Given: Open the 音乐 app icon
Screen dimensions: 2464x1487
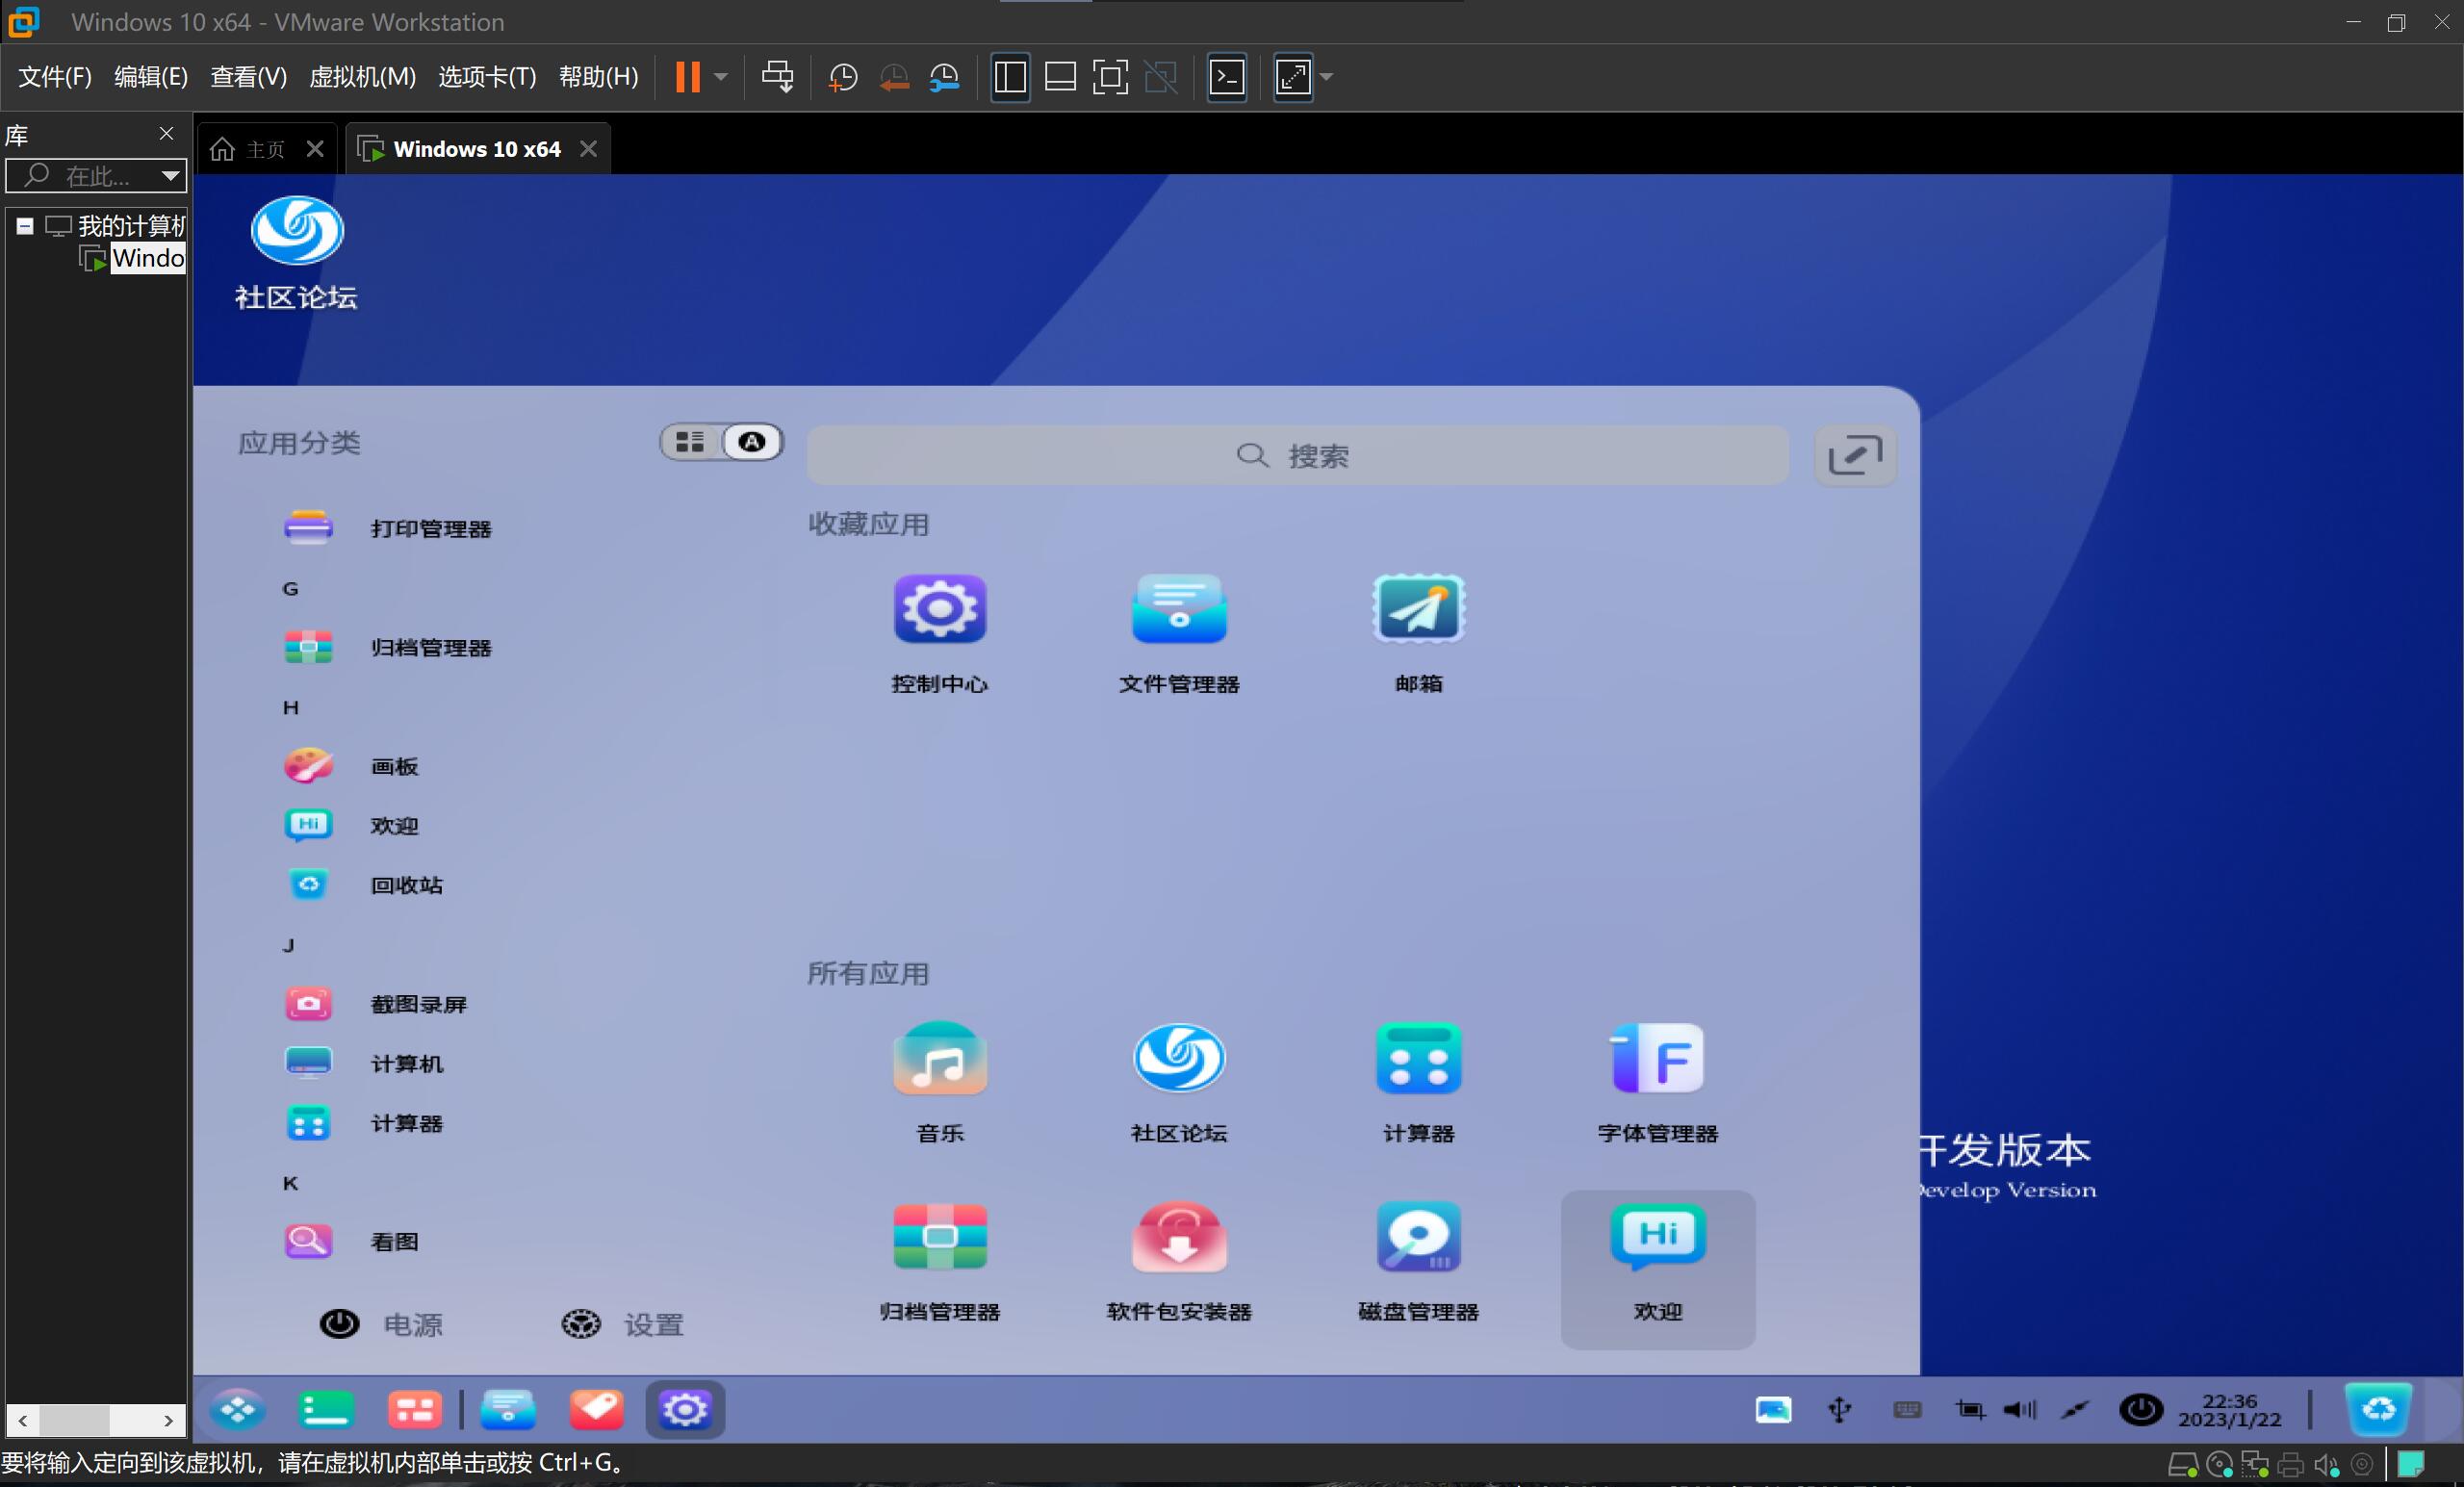Looking at the screenshot, I should point(939,1059).
